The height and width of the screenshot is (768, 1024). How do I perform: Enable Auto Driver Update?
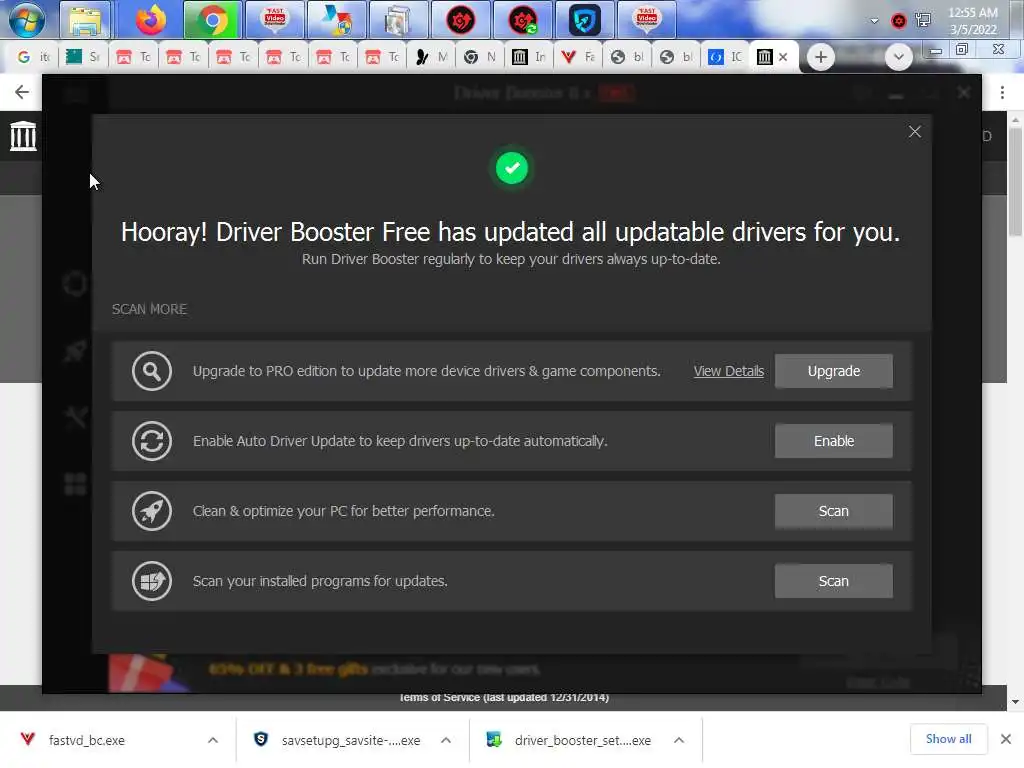[833, 441]
